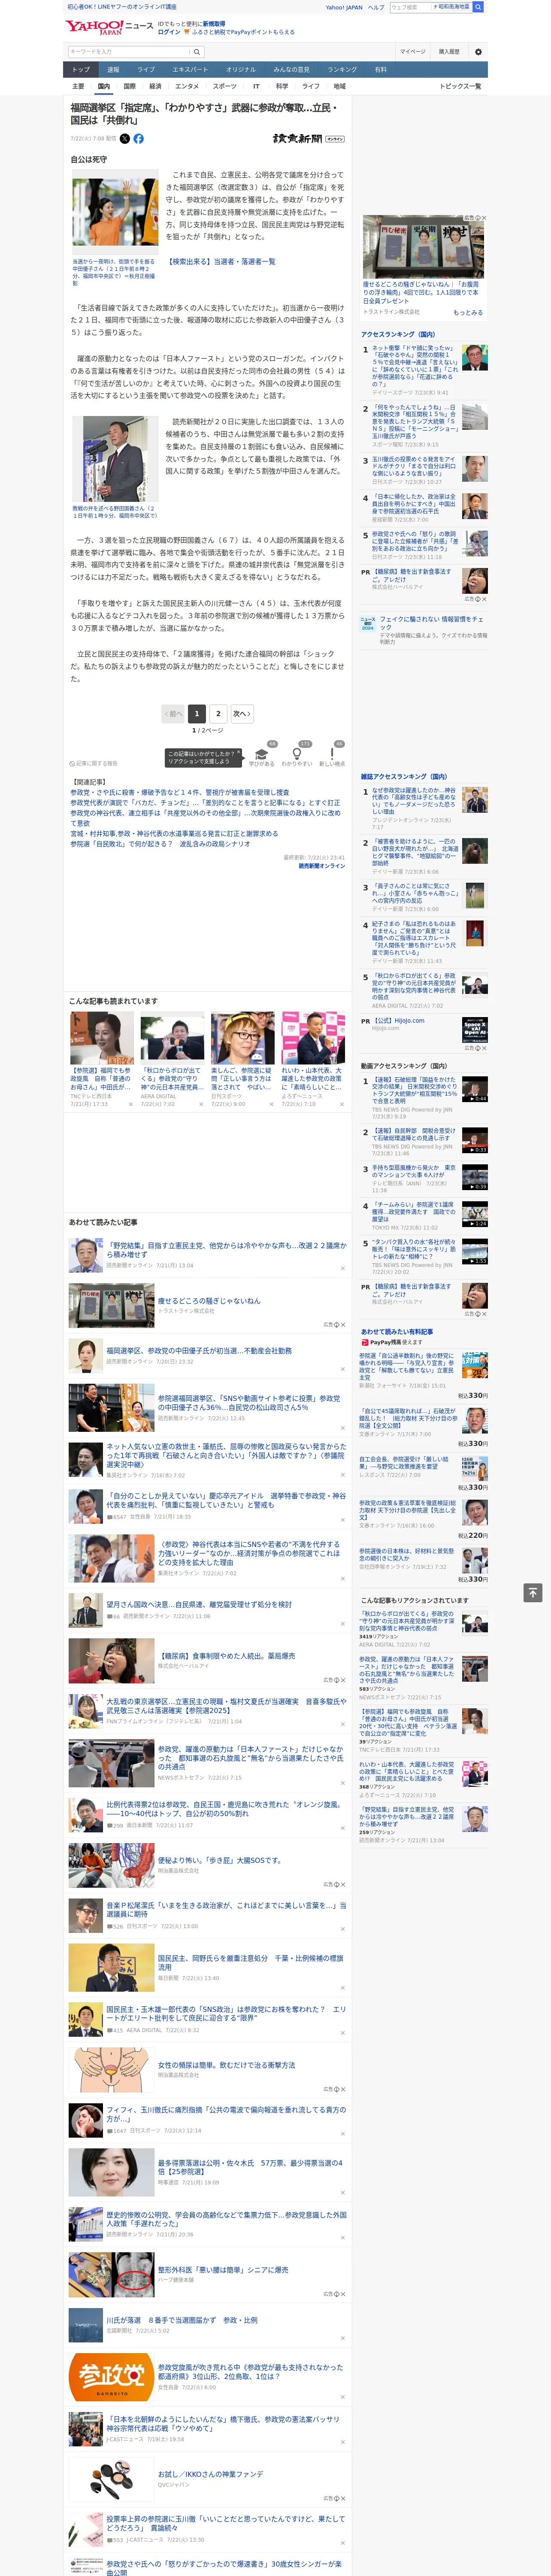Viewport: 551px width, 2576px height.
Task: Select スポーツ category
Action: click(225, 86)
